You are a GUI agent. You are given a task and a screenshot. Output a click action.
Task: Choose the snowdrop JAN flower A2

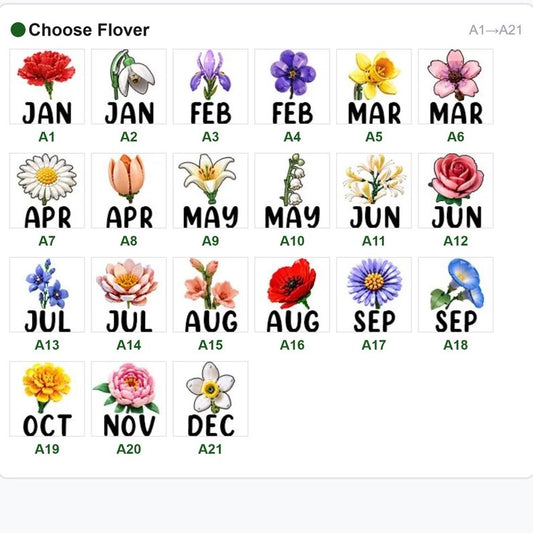(x=129, y=87)
